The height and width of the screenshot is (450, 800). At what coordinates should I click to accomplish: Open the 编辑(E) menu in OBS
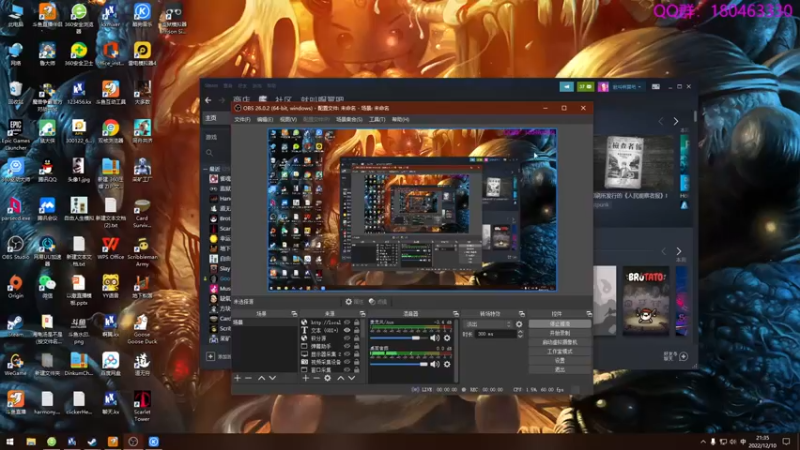(x=265, y=119)
